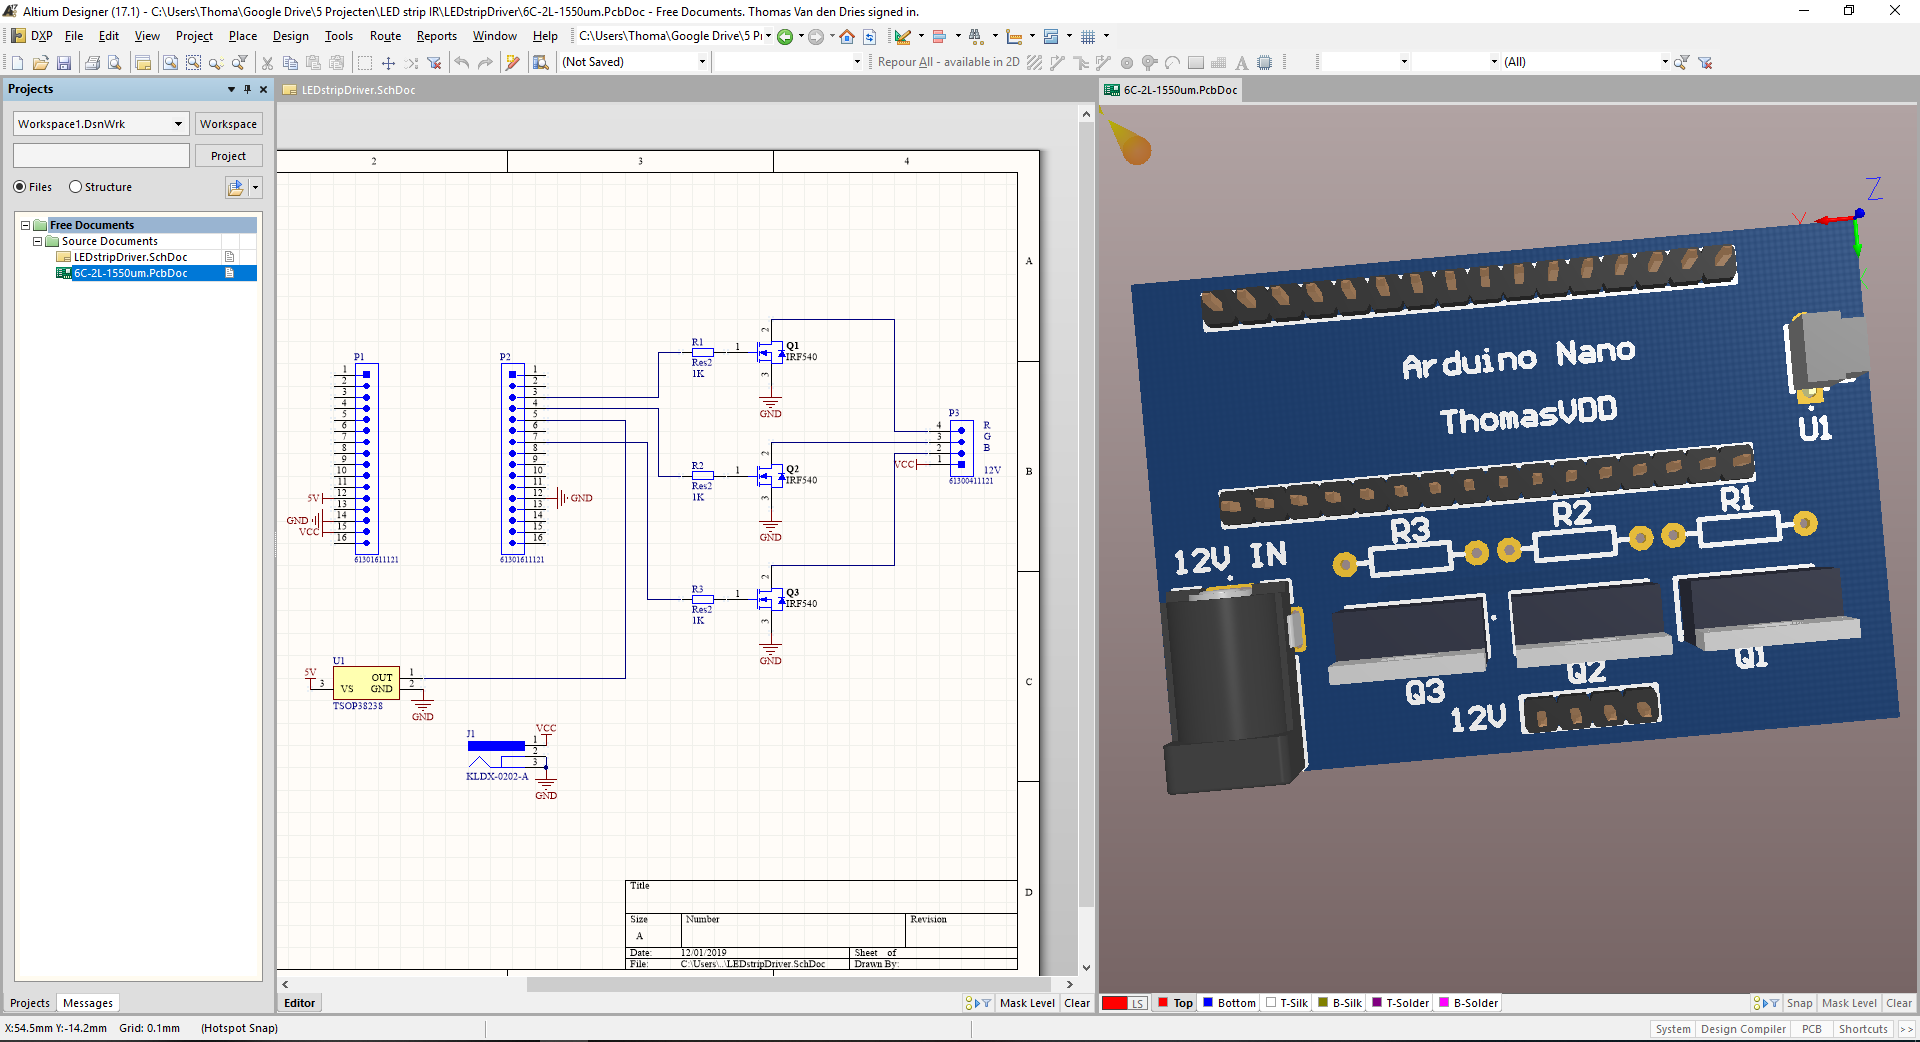Toggle Snap in the PCB status bar
The image size is (1920, 1042).
tap(1799, 1003)
